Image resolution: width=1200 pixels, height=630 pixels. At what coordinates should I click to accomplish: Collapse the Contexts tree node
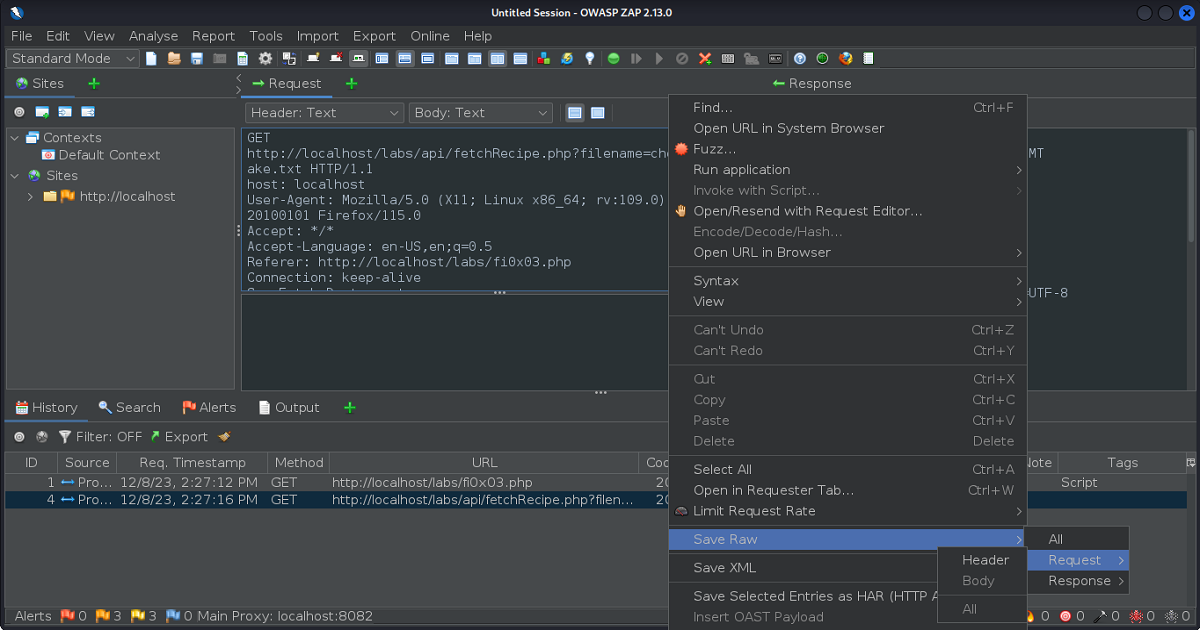coord(15,138)
